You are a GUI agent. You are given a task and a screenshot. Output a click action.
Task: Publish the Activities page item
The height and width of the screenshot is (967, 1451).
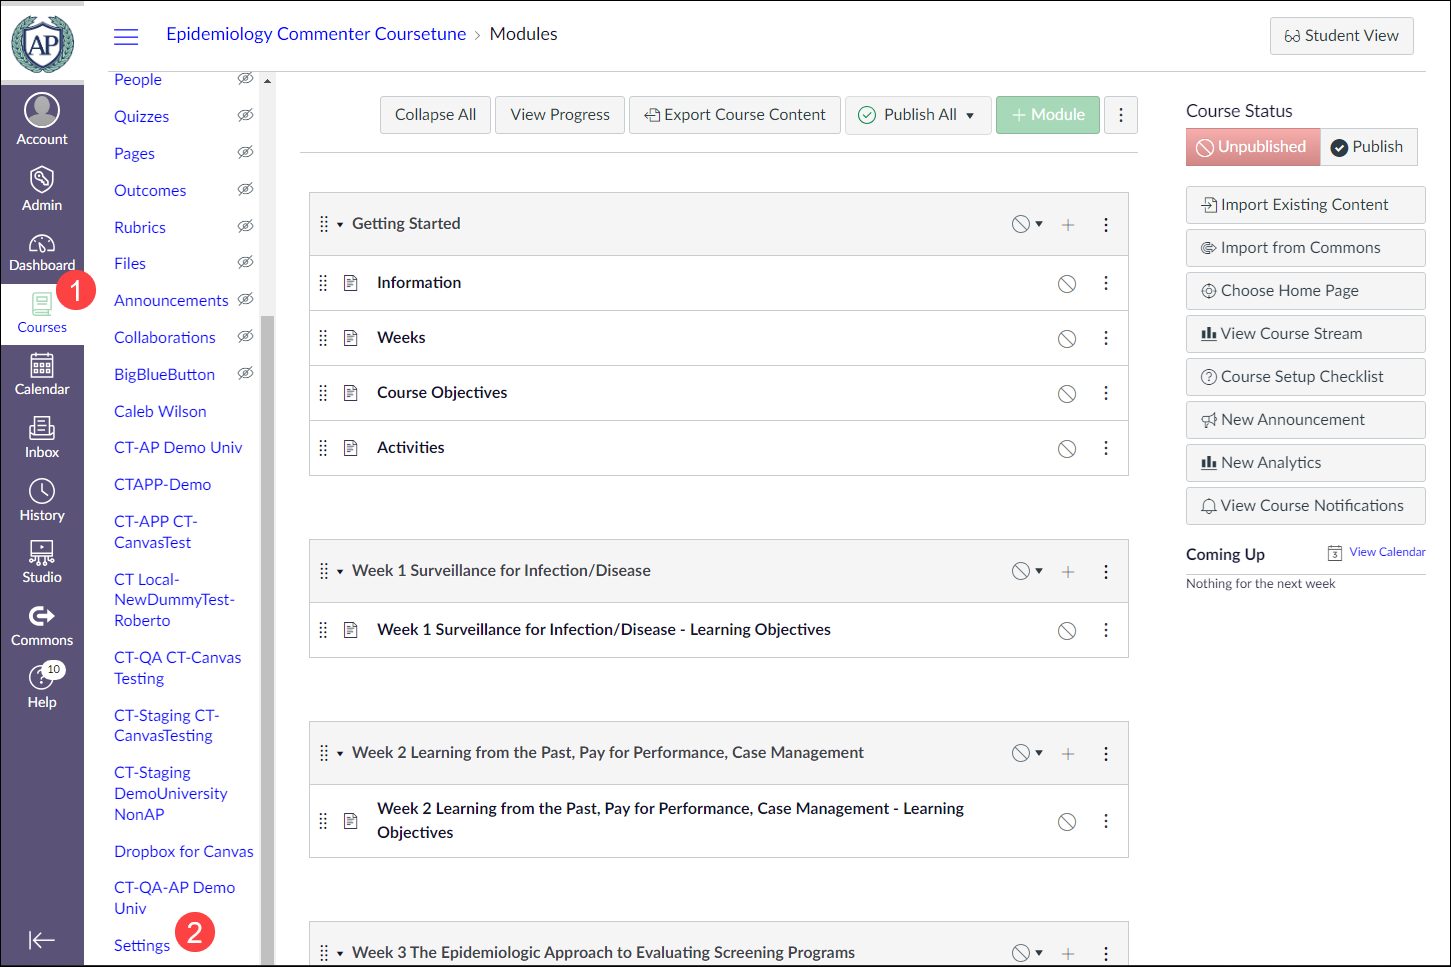pyautogui.click(x=1067, y=449)
